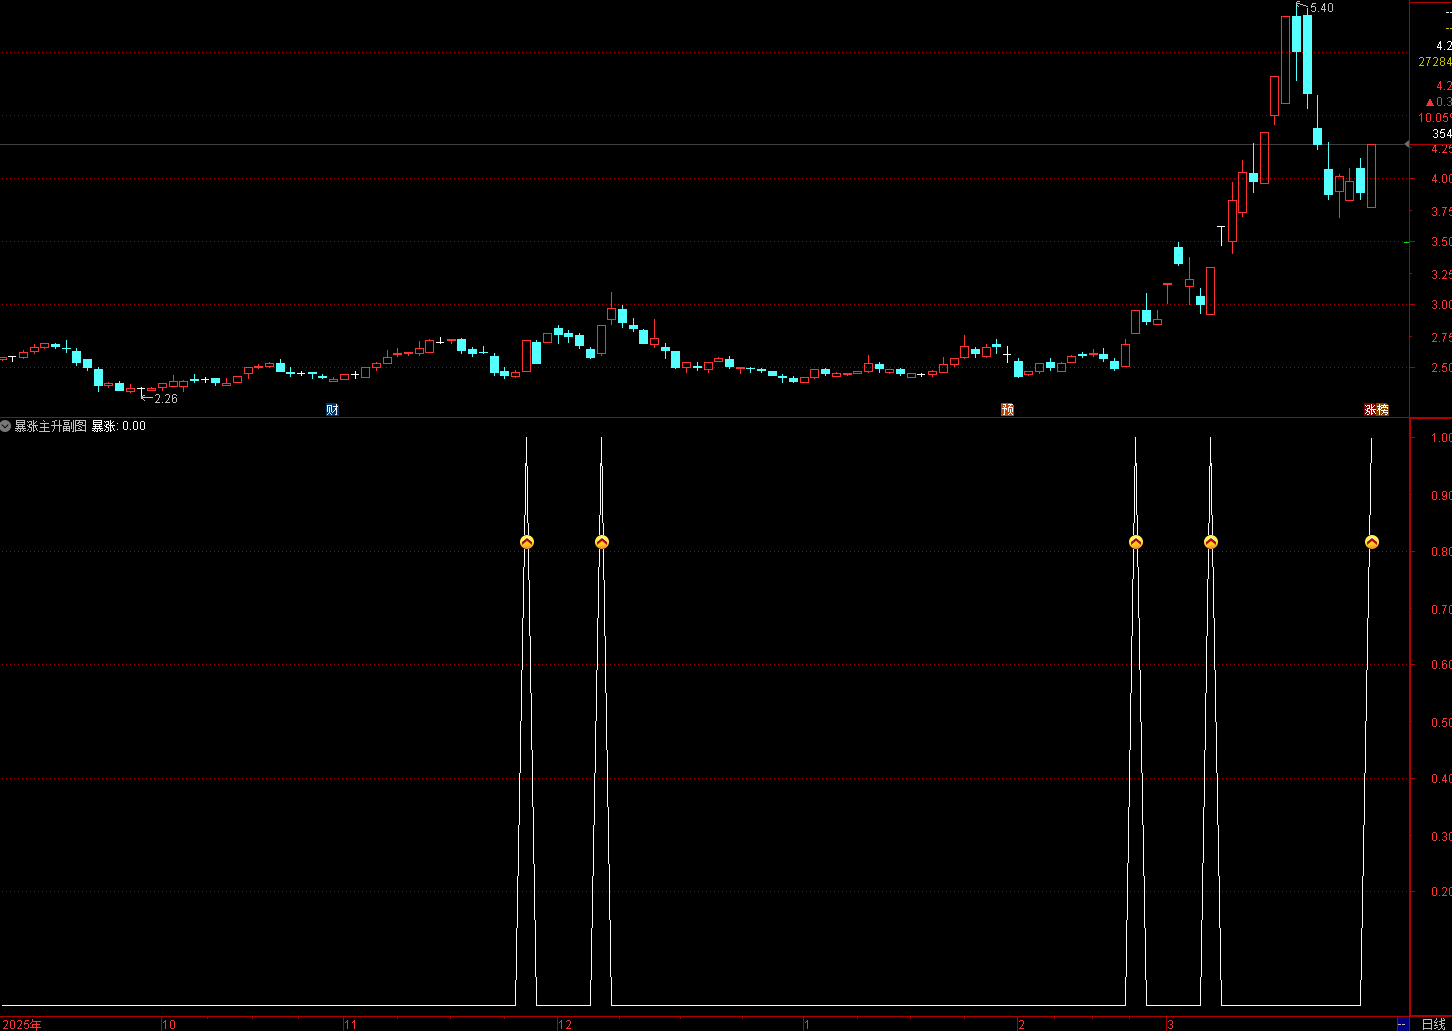Click the fourth 暴涨 signal arrow marker
1452x1031 pixels.
click(x=1211, y=542)
